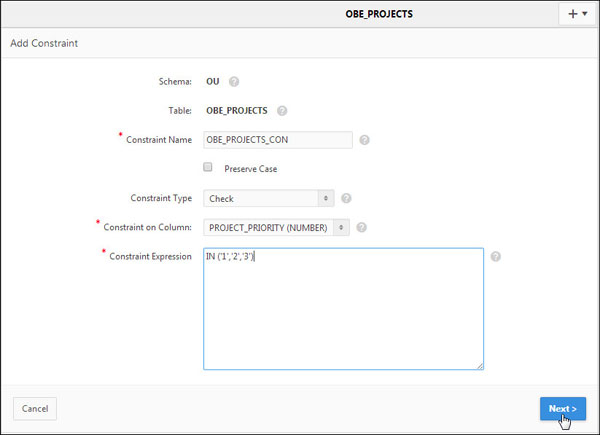The width and height of the screenshot is (600, 435).
Task: Open help for Constraint on Column
Action: pos(361,227)
